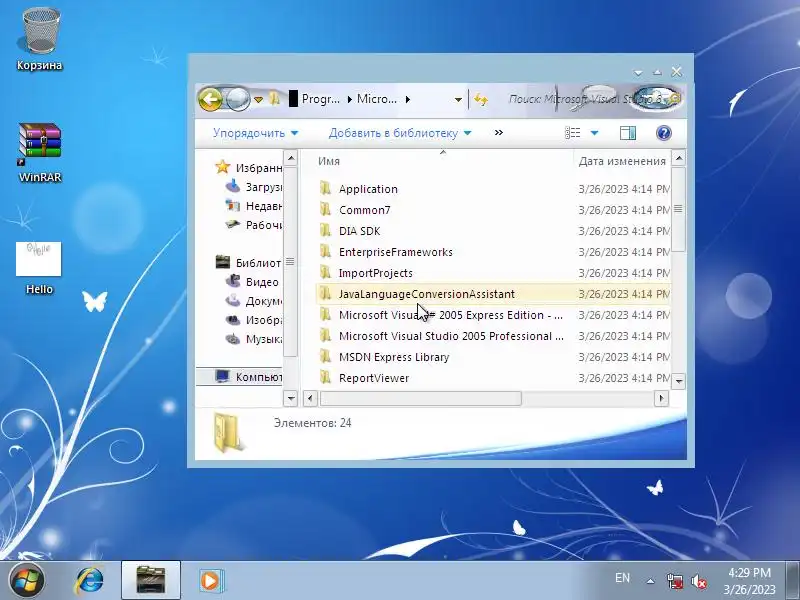Image resolution: width=800 pixels, height=600 pixels.
Task: Open the Упорядочить menu
Action: (255, 133)
